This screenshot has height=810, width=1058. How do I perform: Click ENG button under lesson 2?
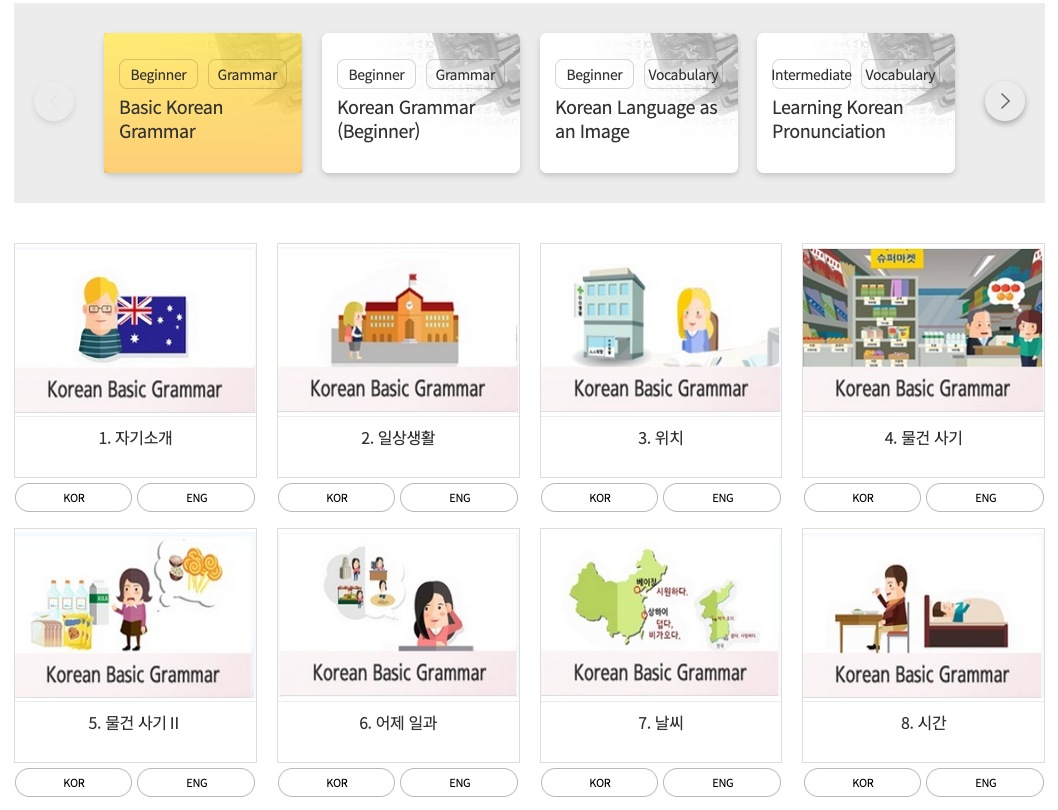pos(459,498)
